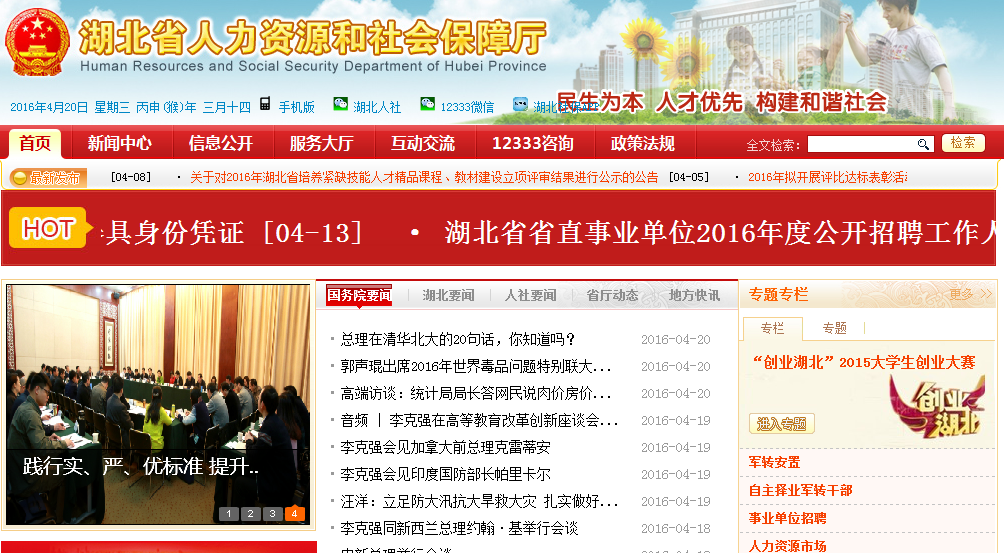
Task: Open 事业单位招聘 column link
Action: [x=788, y=518]
